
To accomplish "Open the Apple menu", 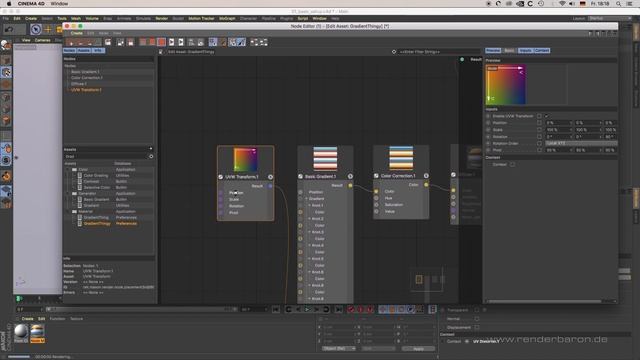I will (9, 4).
